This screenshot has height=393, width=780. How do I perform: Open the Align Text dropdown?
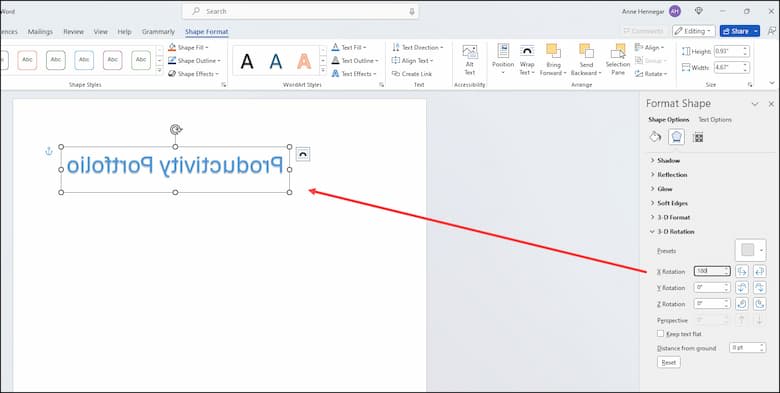(x=412, y=61)
